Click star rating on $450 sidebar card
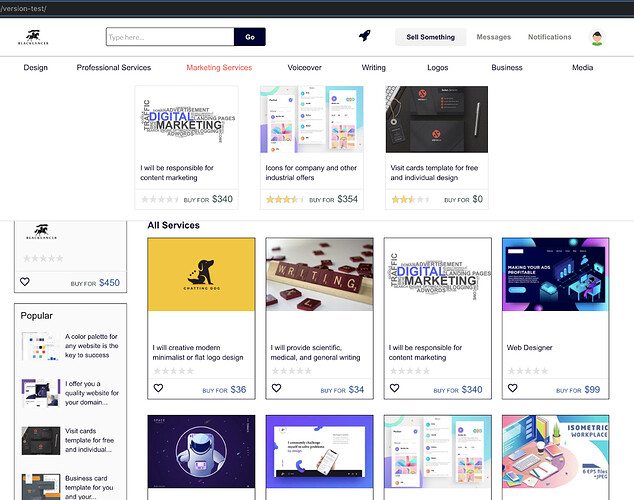The height and width of the screenshot is (500, 634). tap(43, 258)
